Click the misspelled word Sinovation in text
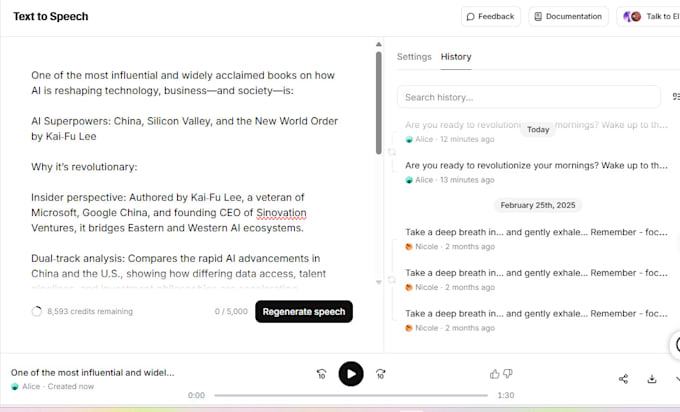Screen dimensions: 680x412 coord(279,213)
